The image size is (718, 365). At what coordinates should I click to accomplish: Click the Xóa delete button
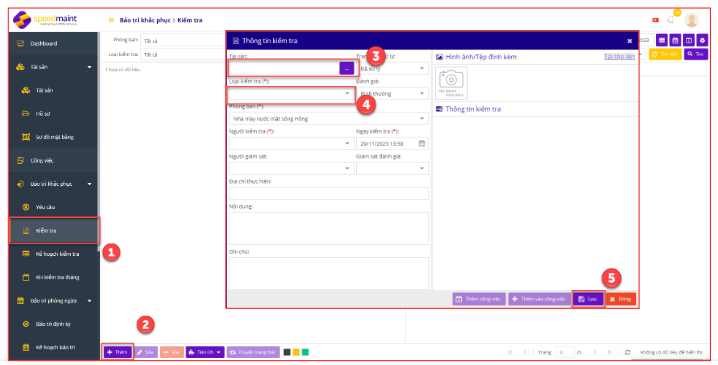[172, 352]
